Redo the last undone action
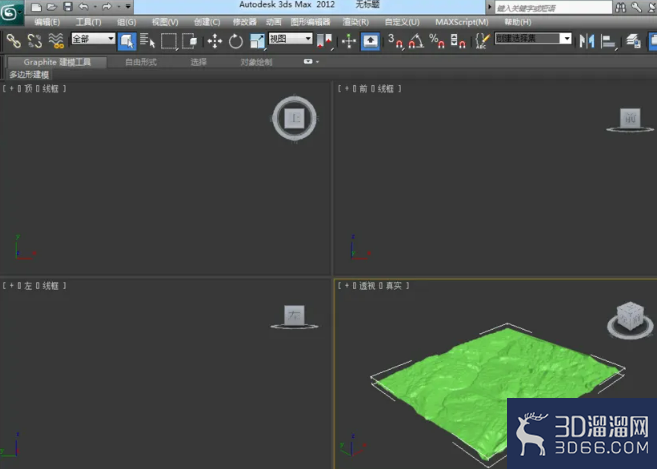The width and height of the screenshot is (657, 469). (107, 7)
